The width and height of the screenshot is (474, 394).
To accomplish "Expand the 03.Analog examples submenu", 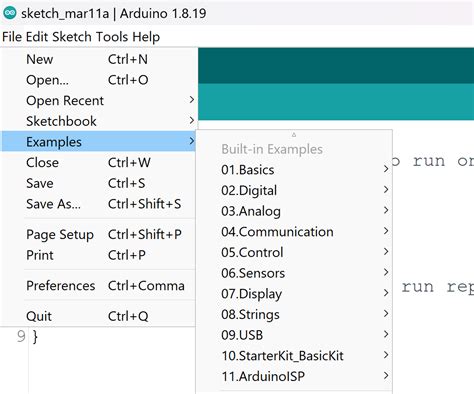I will point(294,211).
